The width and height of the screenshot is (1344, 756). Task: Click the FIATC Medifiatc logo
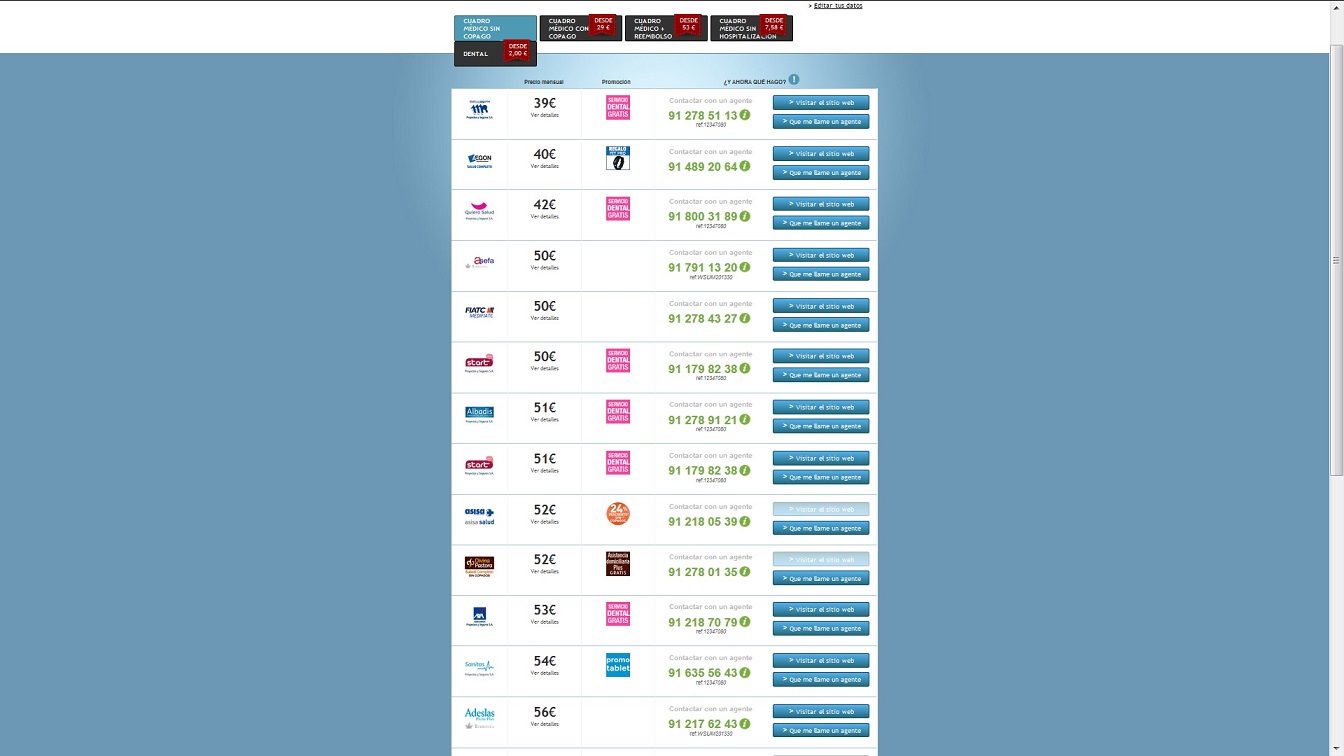tap(479, 312)
